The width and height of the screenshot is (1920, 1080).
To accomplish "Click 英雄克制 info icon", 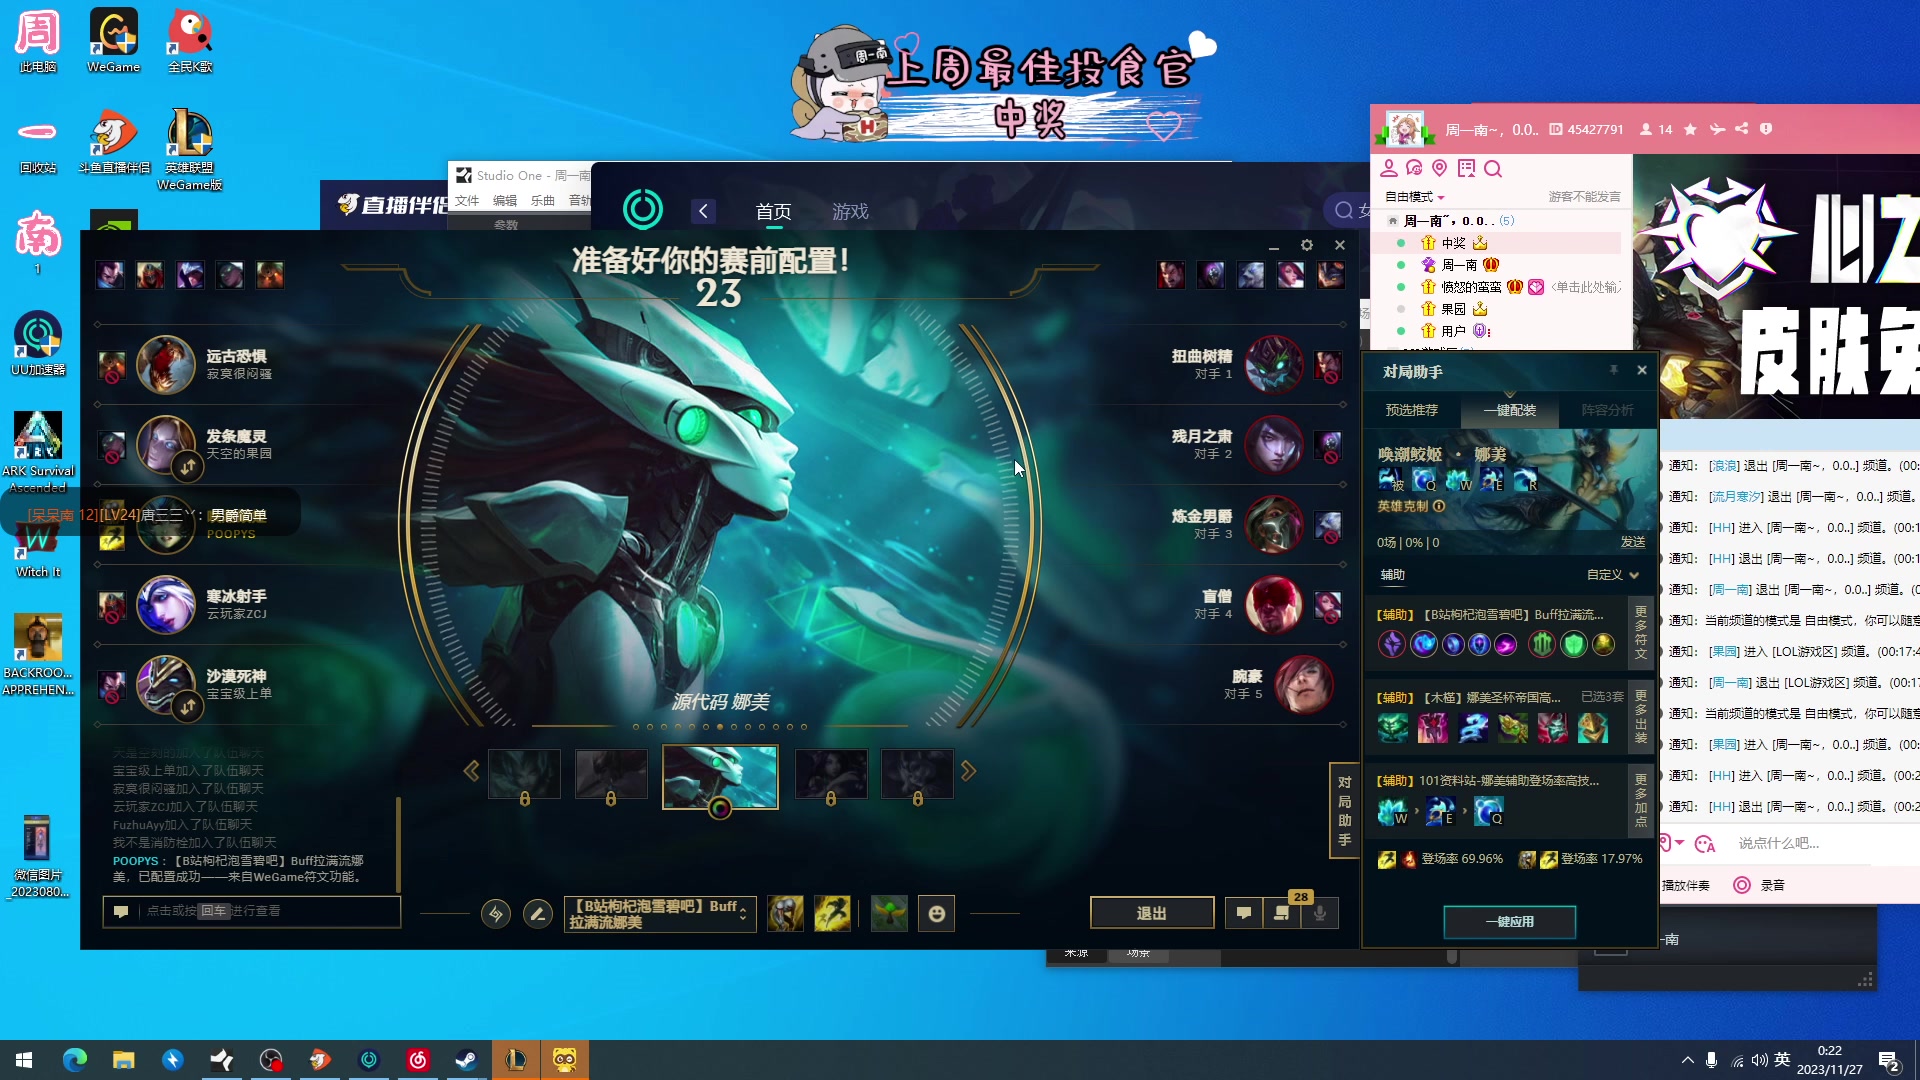I will tap(1439, 506).
